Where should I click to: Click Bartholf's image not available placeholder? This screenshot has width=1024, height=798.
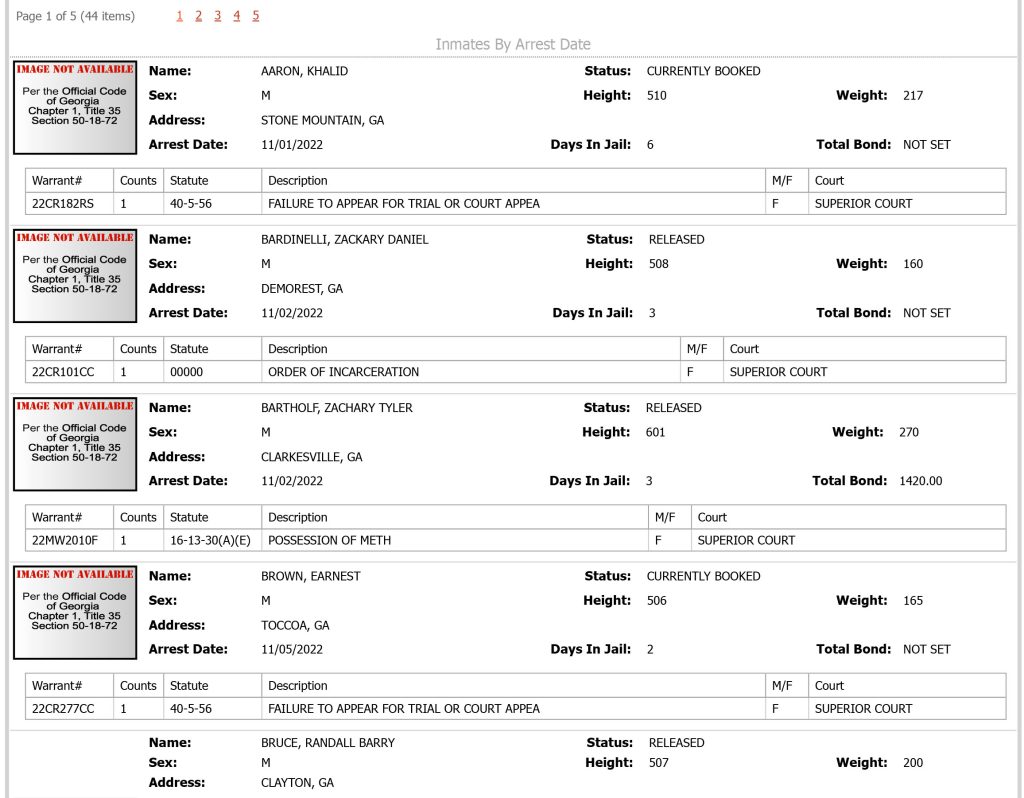click(75, 445)
